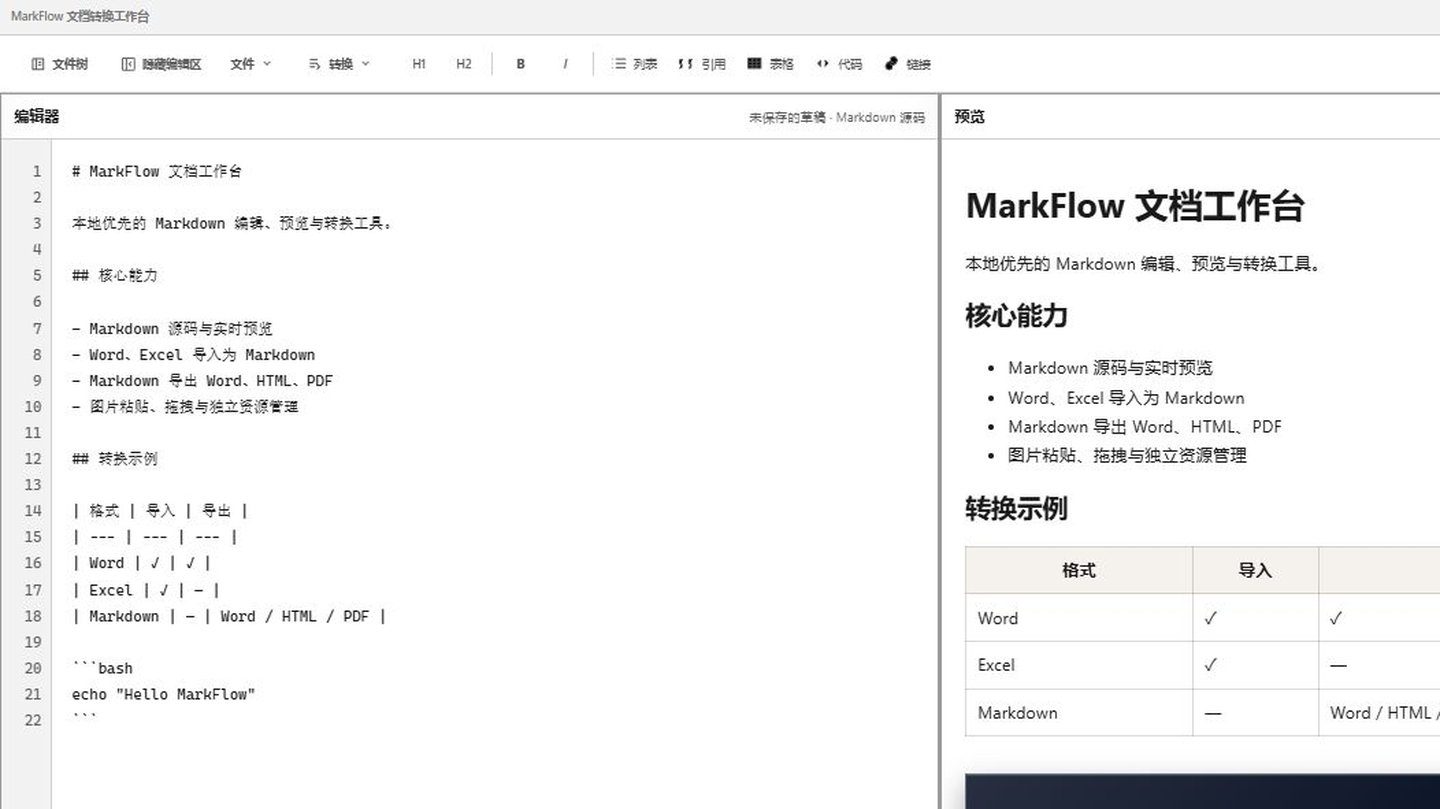Insert H1 heading
This screenshot has height=809, width=1440.
[x=419, y=64]
